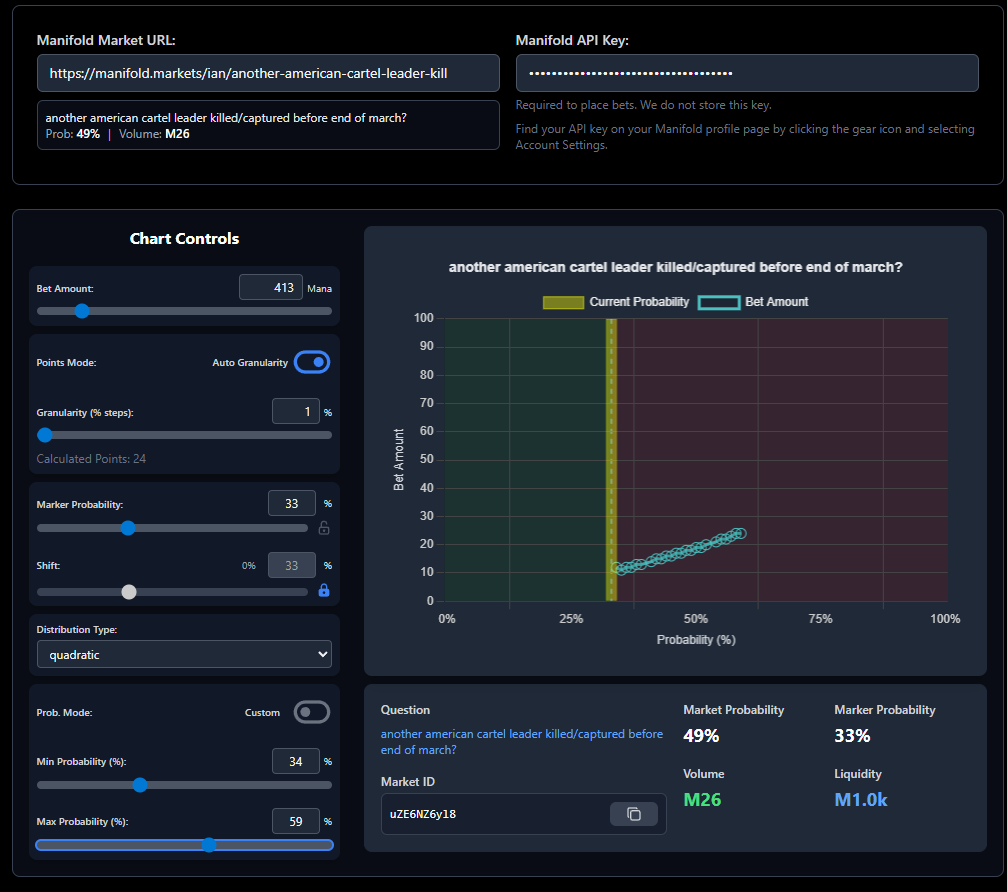The height and width of the screenshot is (892, 1007).
Task: Click the blue Shift lock icon
Action: (x=323, y=591)
